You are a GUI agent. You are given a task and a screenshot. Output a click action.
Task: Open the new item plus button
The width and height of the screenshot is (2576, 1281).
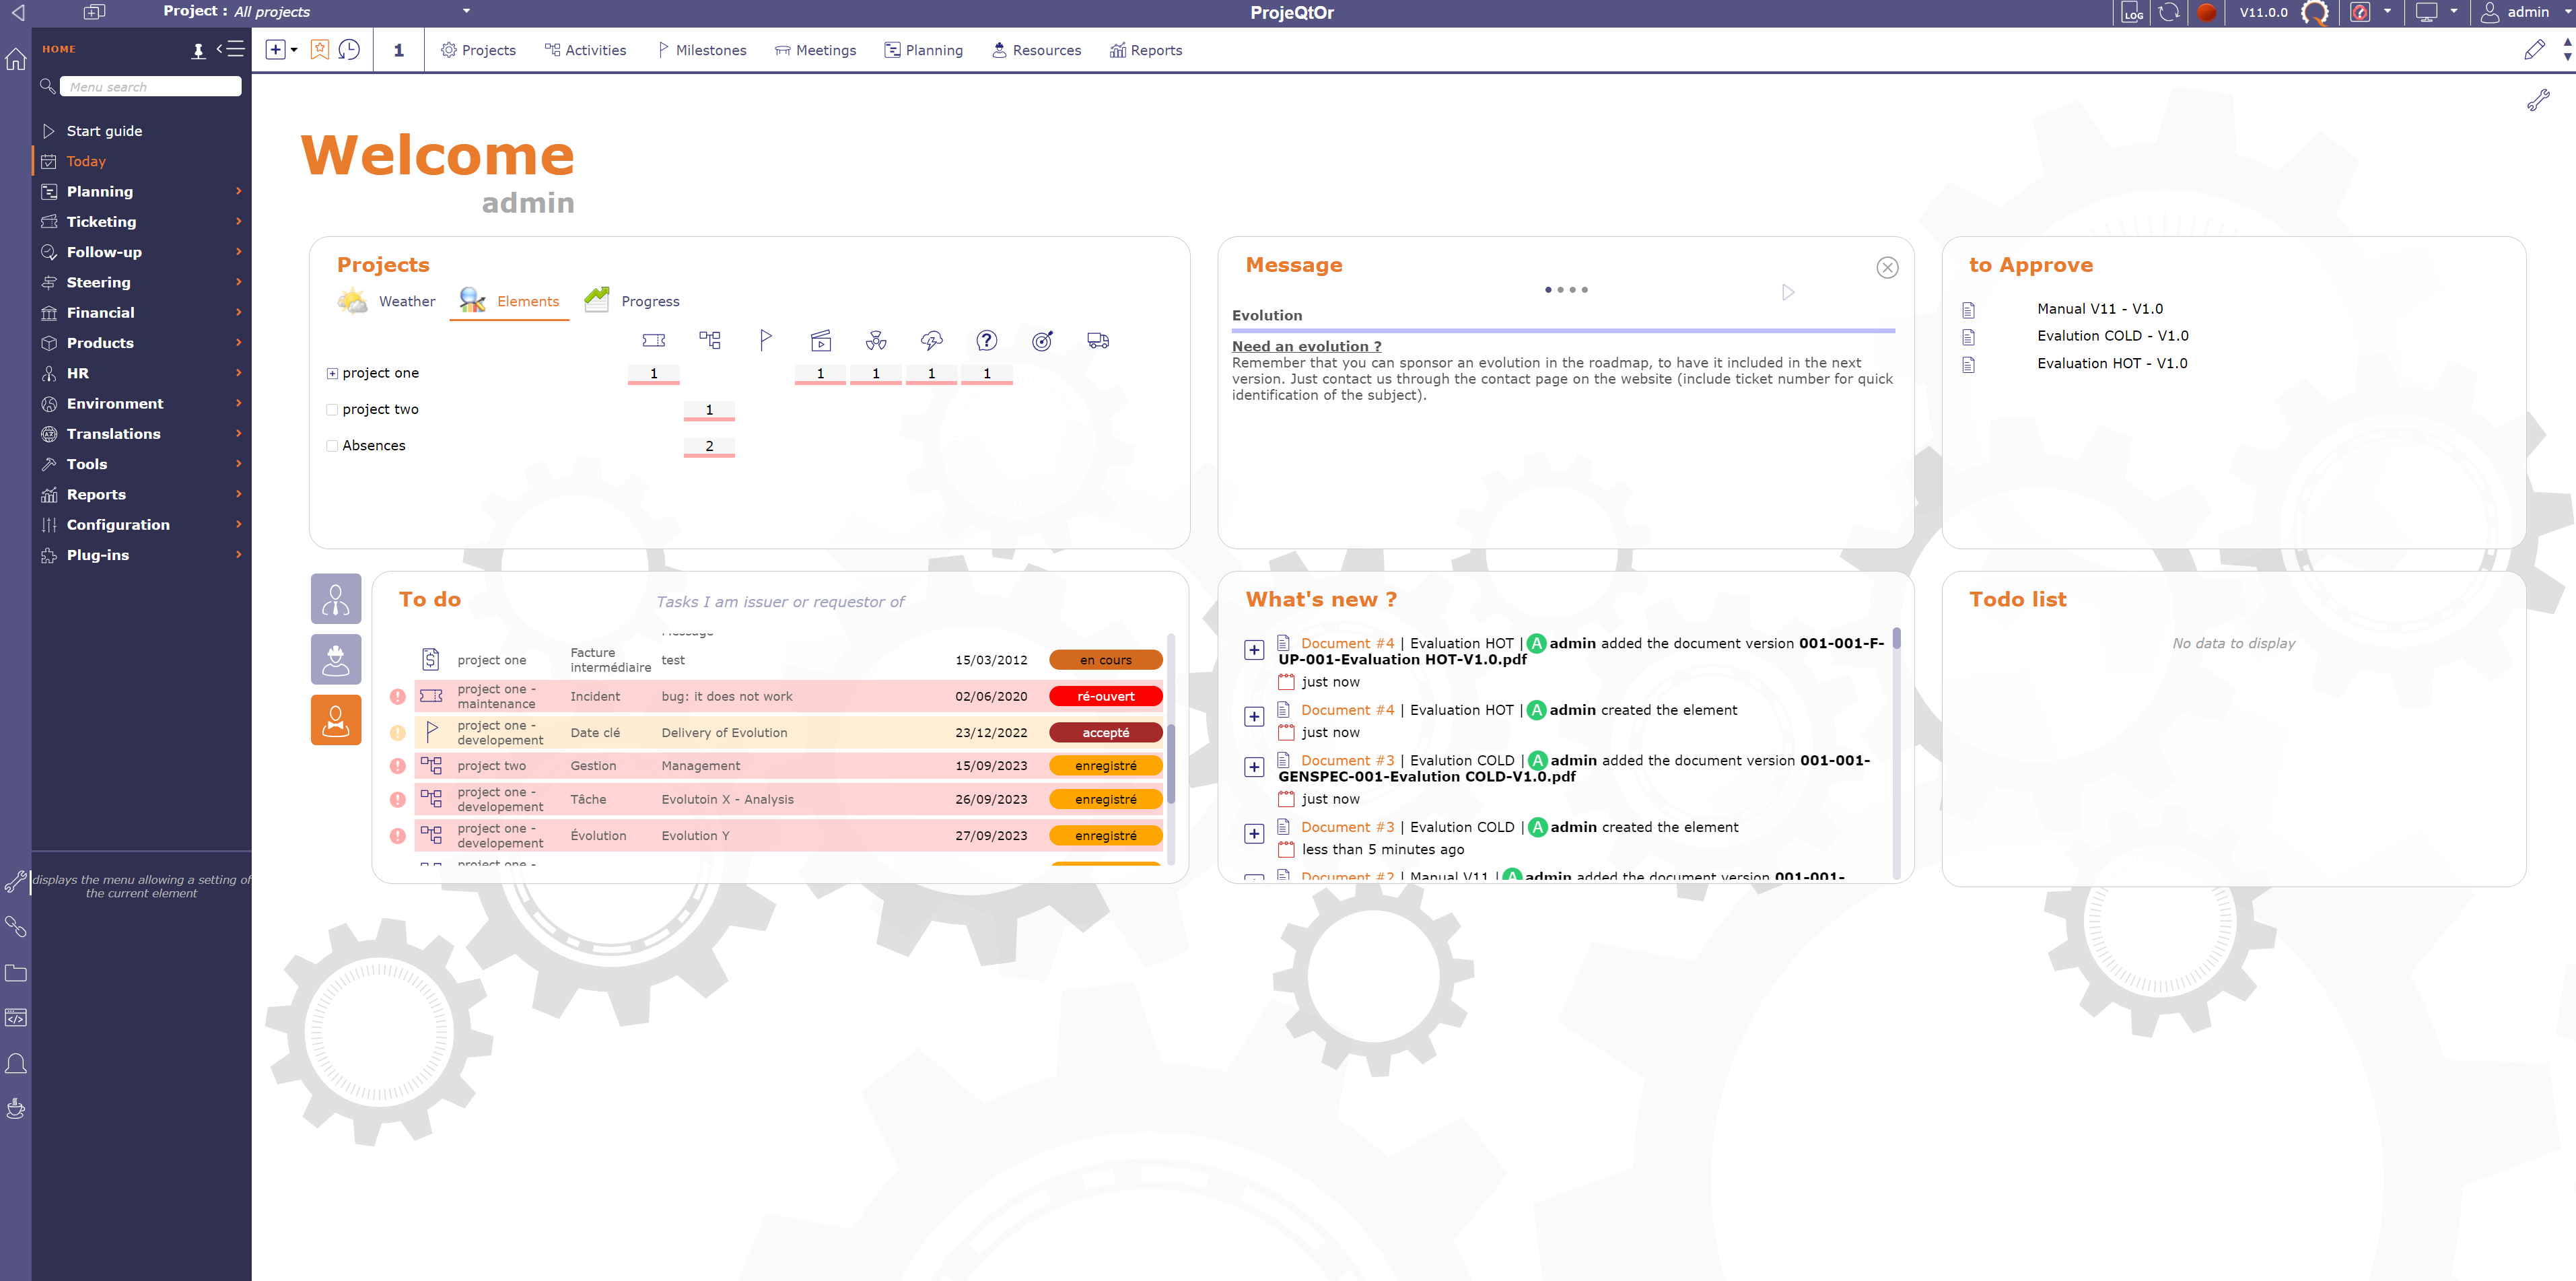tap(276, 50)
